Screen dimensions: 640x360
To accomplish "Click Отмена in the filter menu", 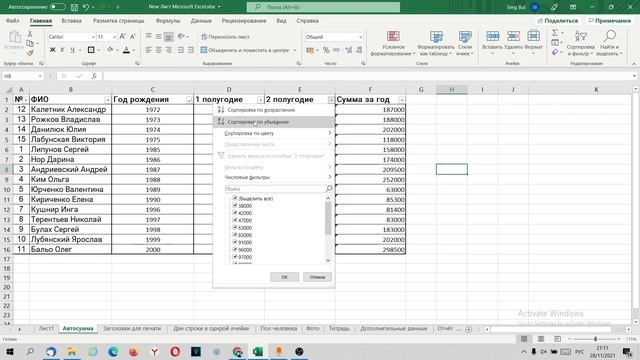I will pyautogui.click(x=317, y=277).
